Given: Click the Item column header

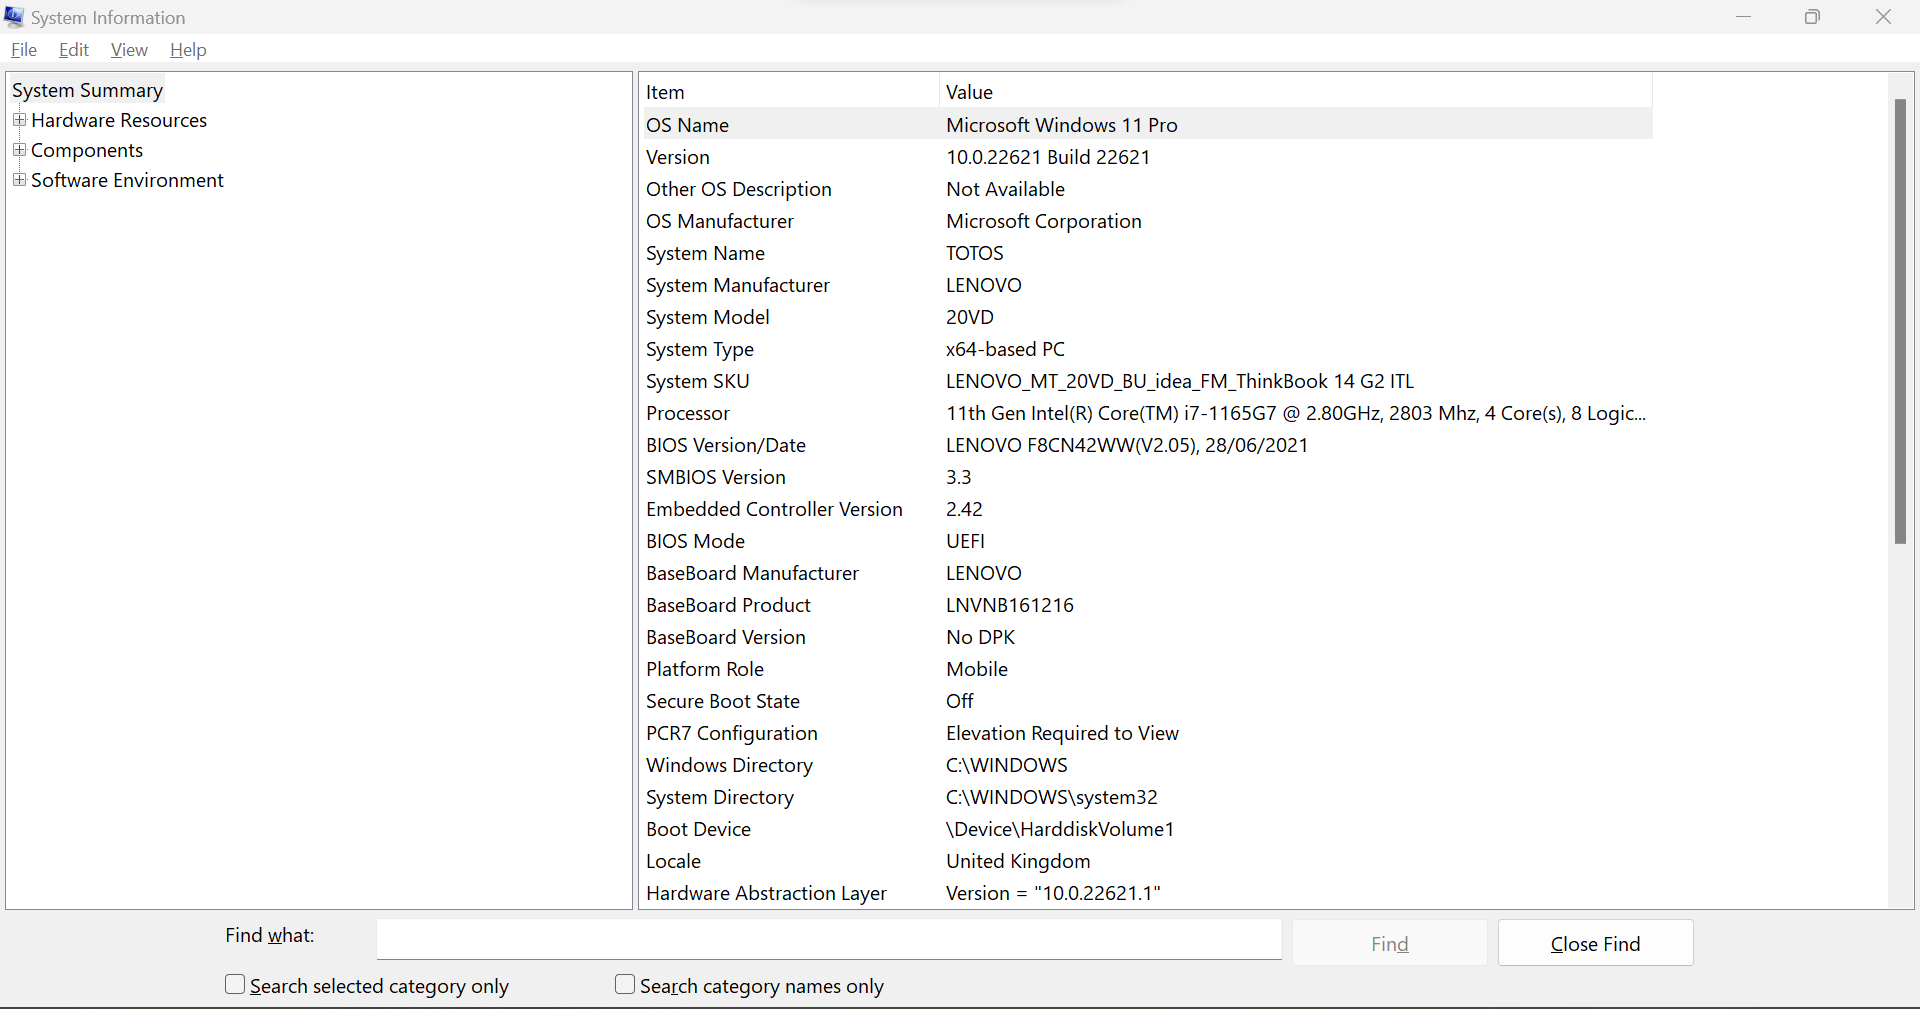Looking at the screenshot, I should click(789, 92).
